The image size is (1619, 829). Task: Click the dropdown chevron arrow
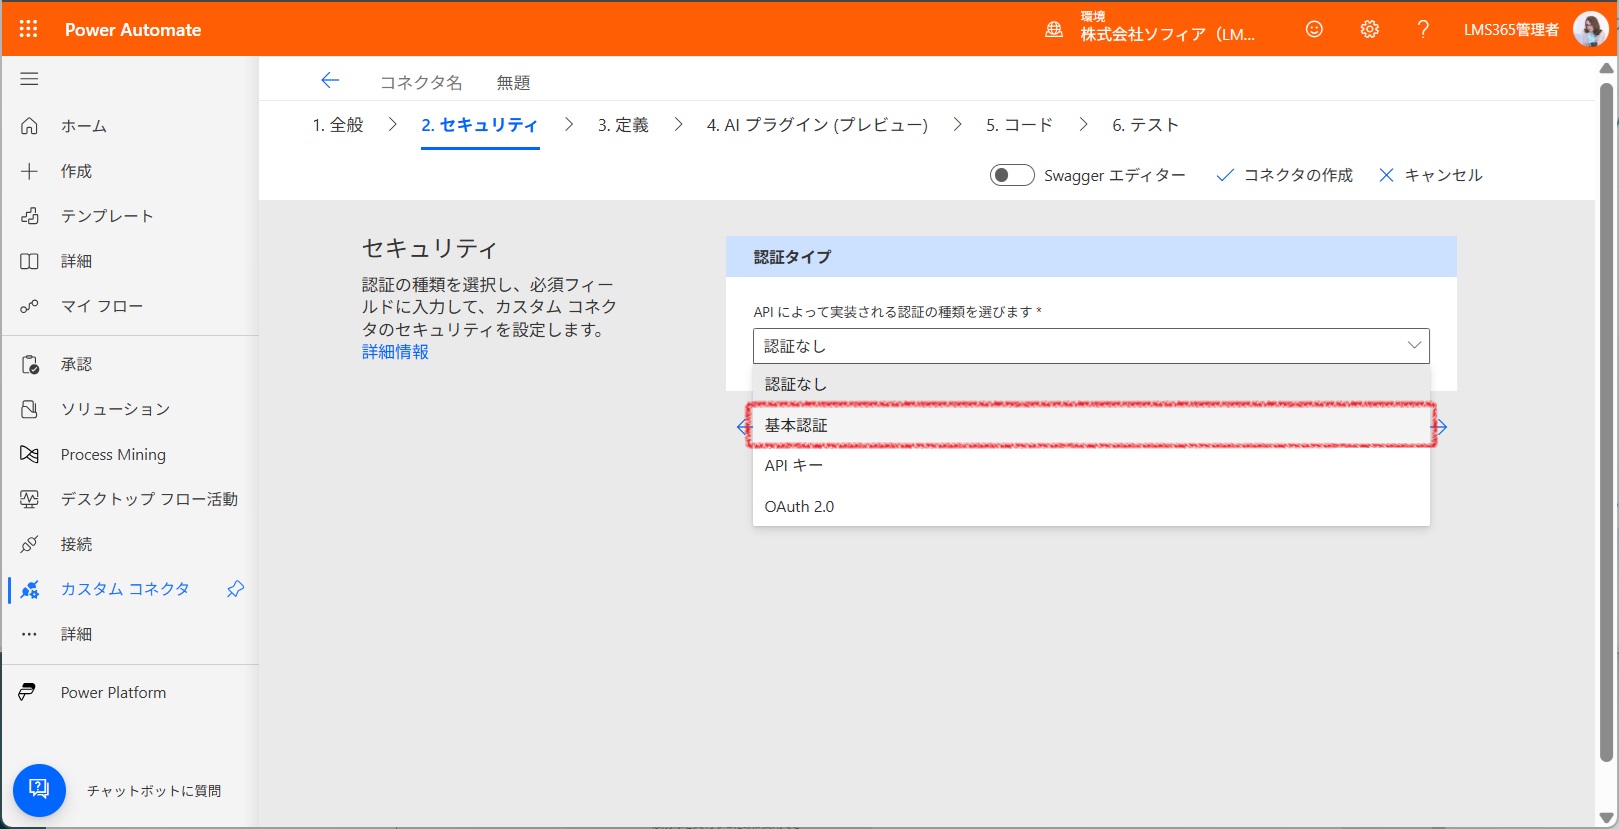pyautogui.click(x=1414, y=345)
